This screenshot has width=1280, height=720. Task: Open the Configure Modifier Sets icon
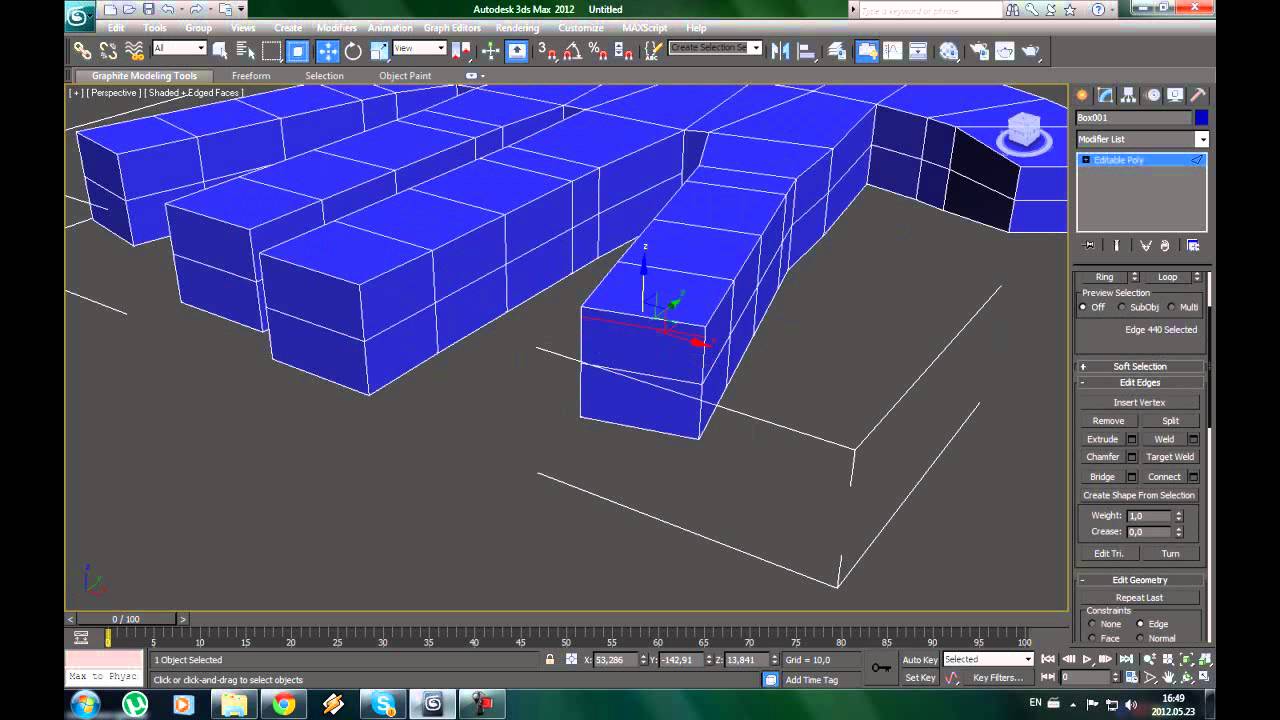pos(1192,245)
